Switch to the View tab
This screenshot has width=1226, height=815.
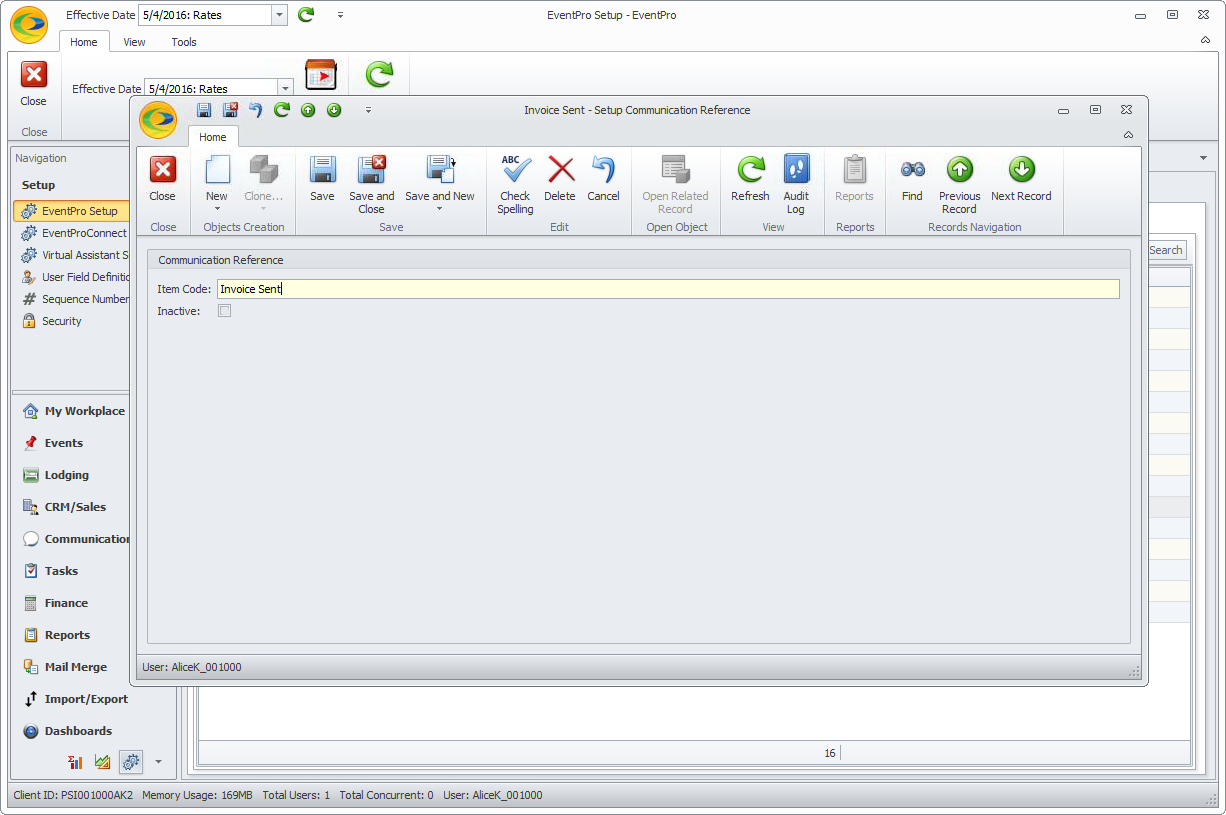(x=134, y=42)
